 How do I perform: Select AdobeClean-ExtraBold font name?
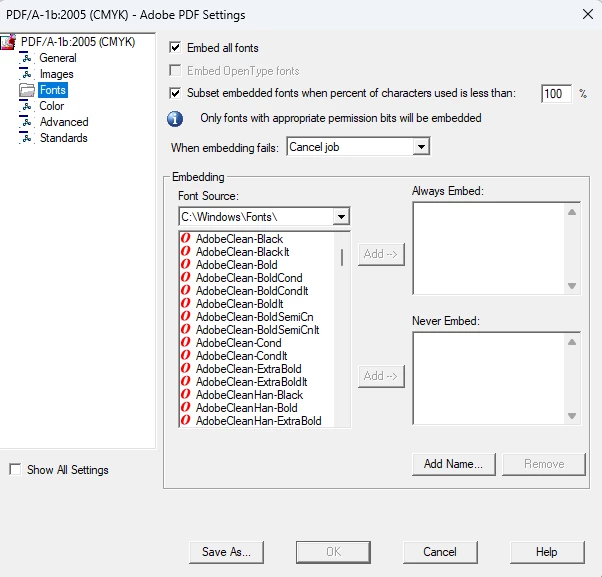[x=248, y=369]
